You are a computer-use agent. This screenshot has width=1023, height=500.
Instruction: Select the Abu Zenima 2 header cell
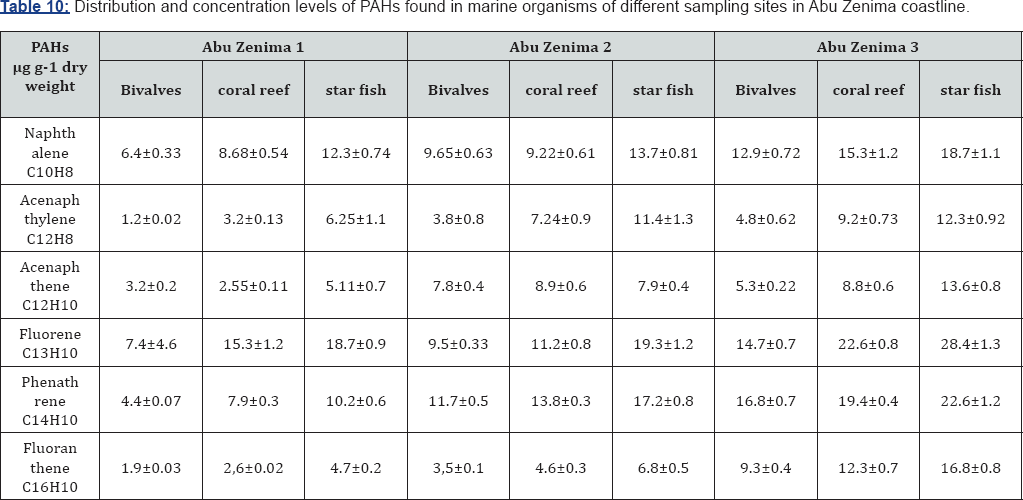[561, 46]
